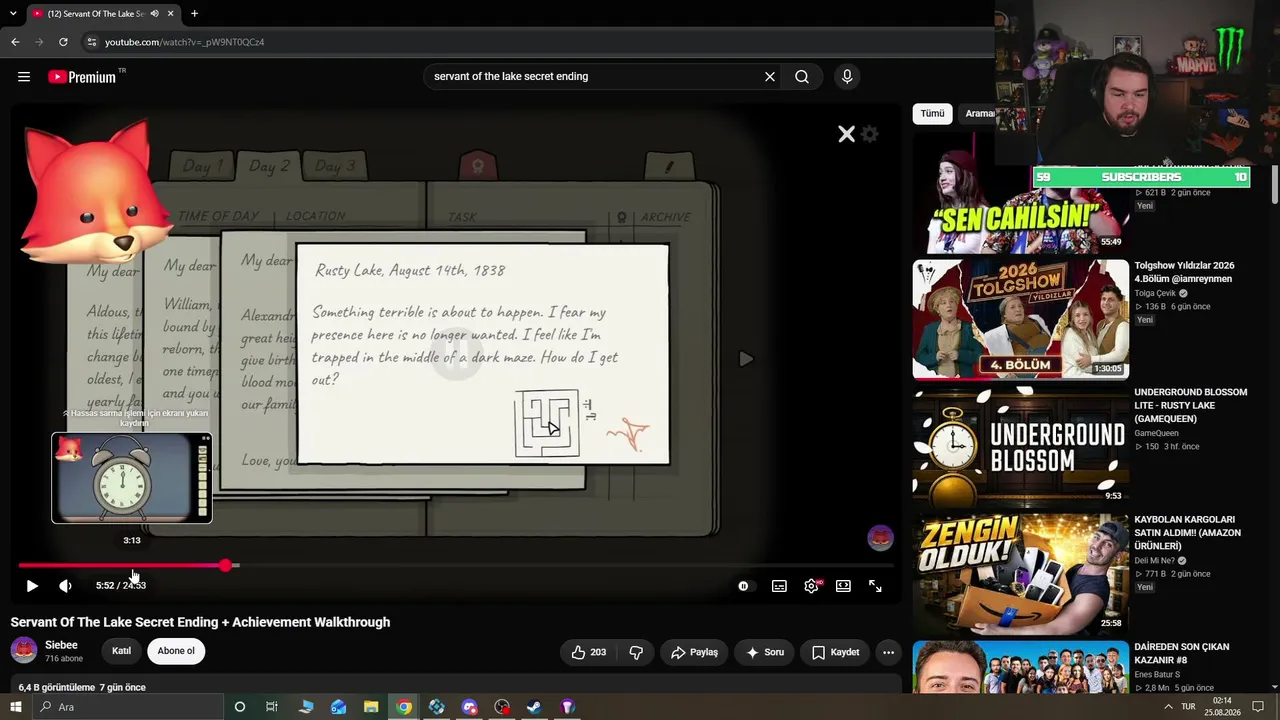1280x720 pixels.
Task: Open Windows Start menu
Action: tap(15, 707)
